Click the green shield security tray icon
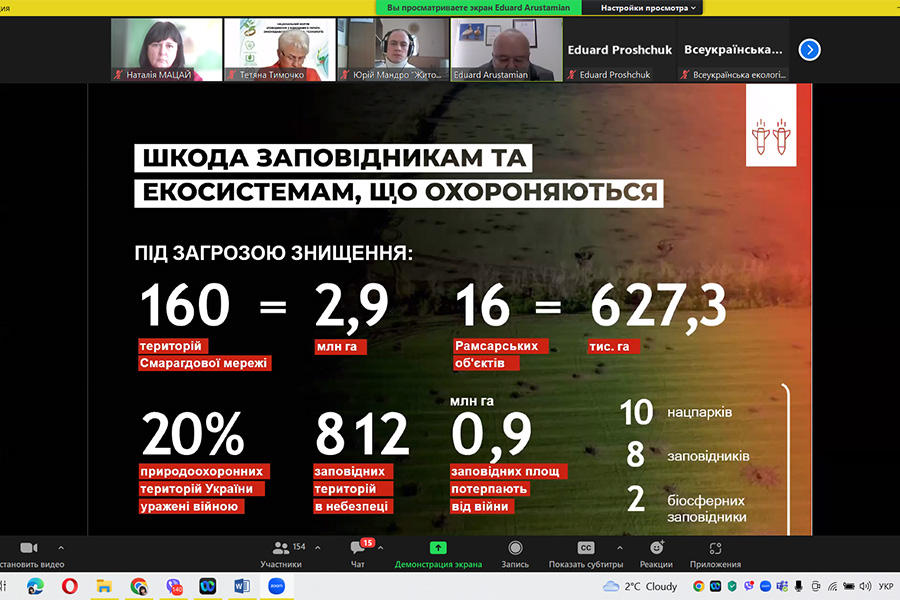Viewport: 900px width, 600px height. (x=732, y=586)
